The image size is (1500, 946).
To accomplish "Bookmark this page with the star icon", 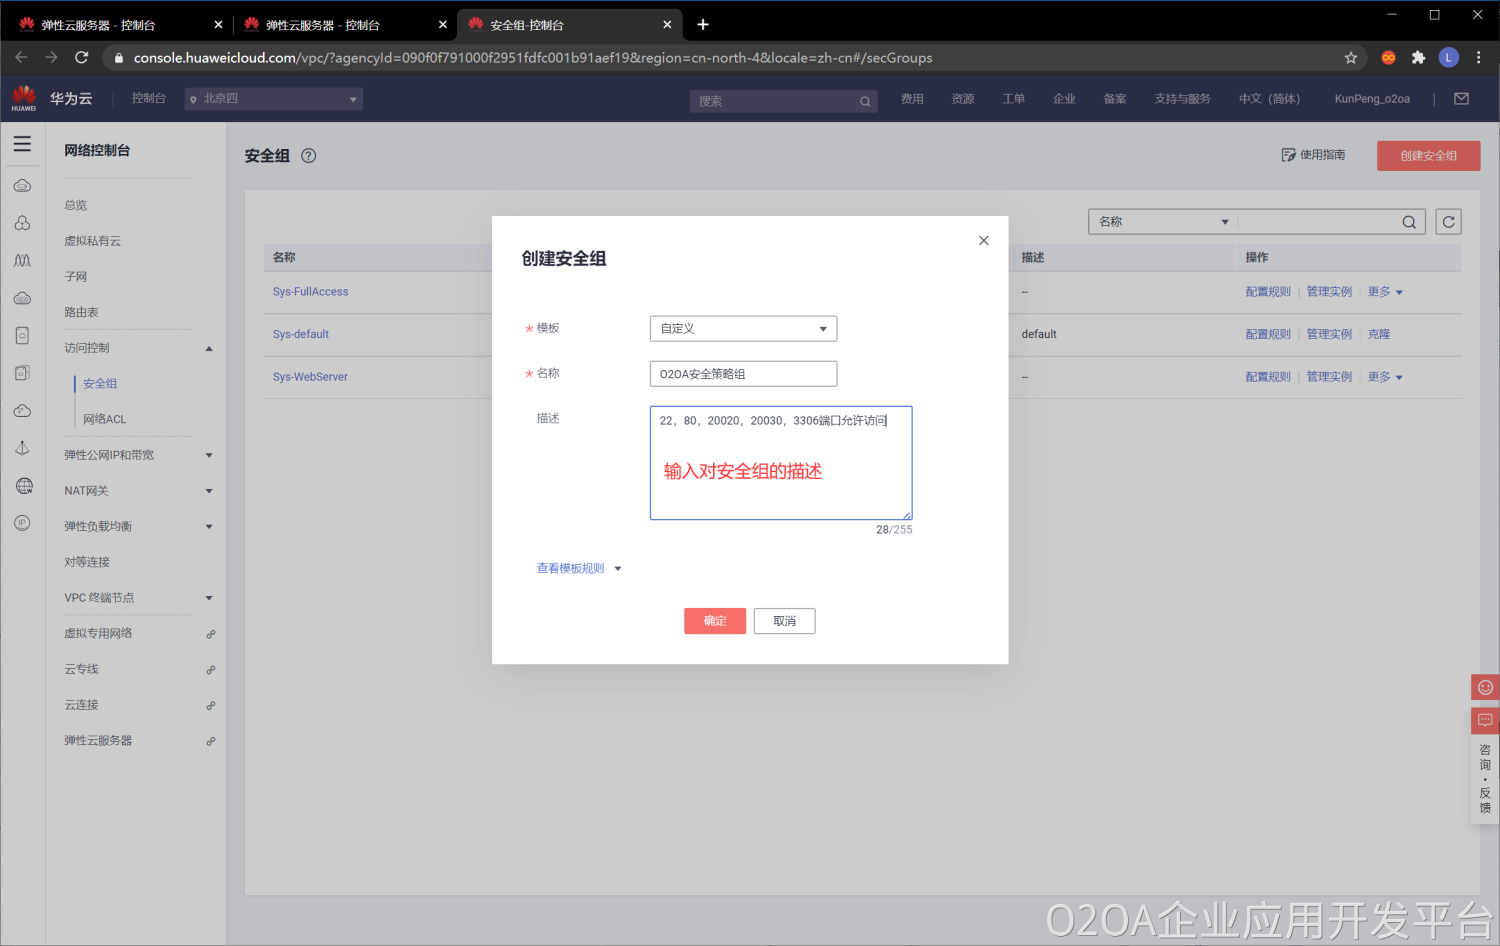I will (1351, 58).
